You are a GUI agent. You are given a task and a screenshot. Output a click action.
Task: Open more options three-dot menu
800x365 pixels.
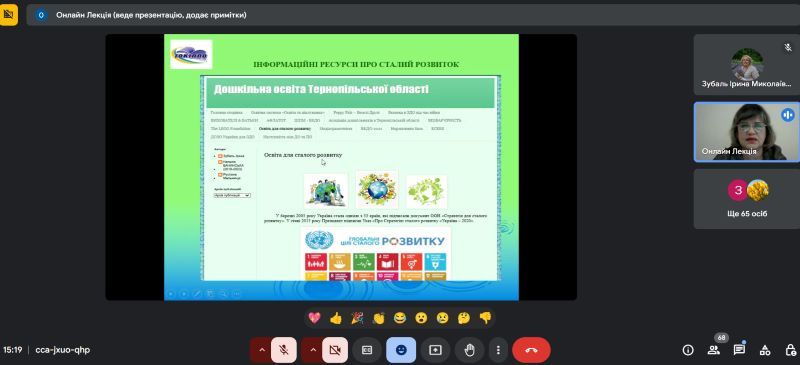tap(498, 350)
